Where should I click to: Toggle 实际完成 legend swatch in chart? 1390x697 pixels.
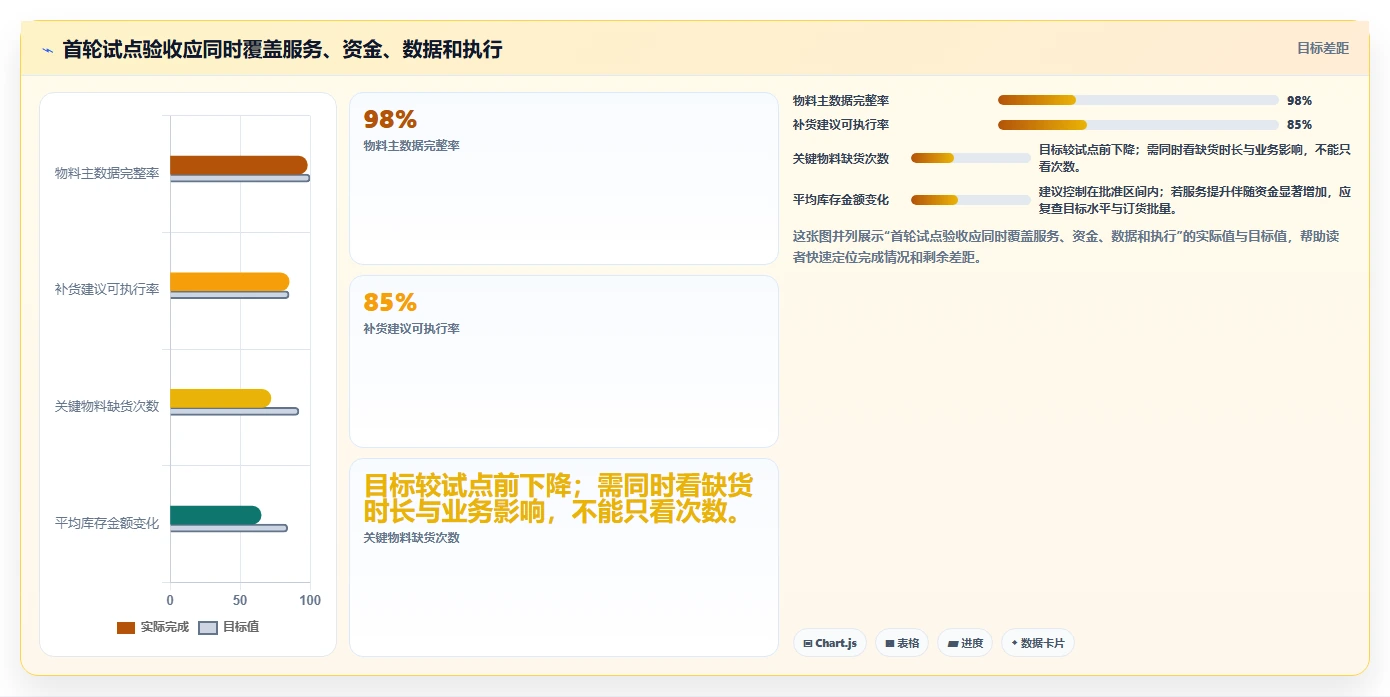(126, 628)
